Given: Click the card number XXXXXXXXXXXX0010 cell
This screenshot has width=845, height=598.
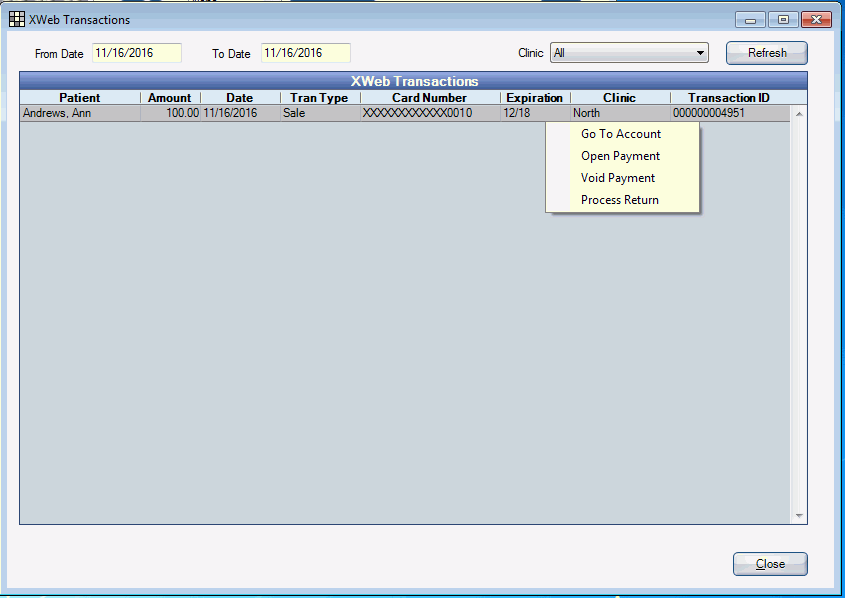Looking at the screenshot, I should (x=430, y=113).
